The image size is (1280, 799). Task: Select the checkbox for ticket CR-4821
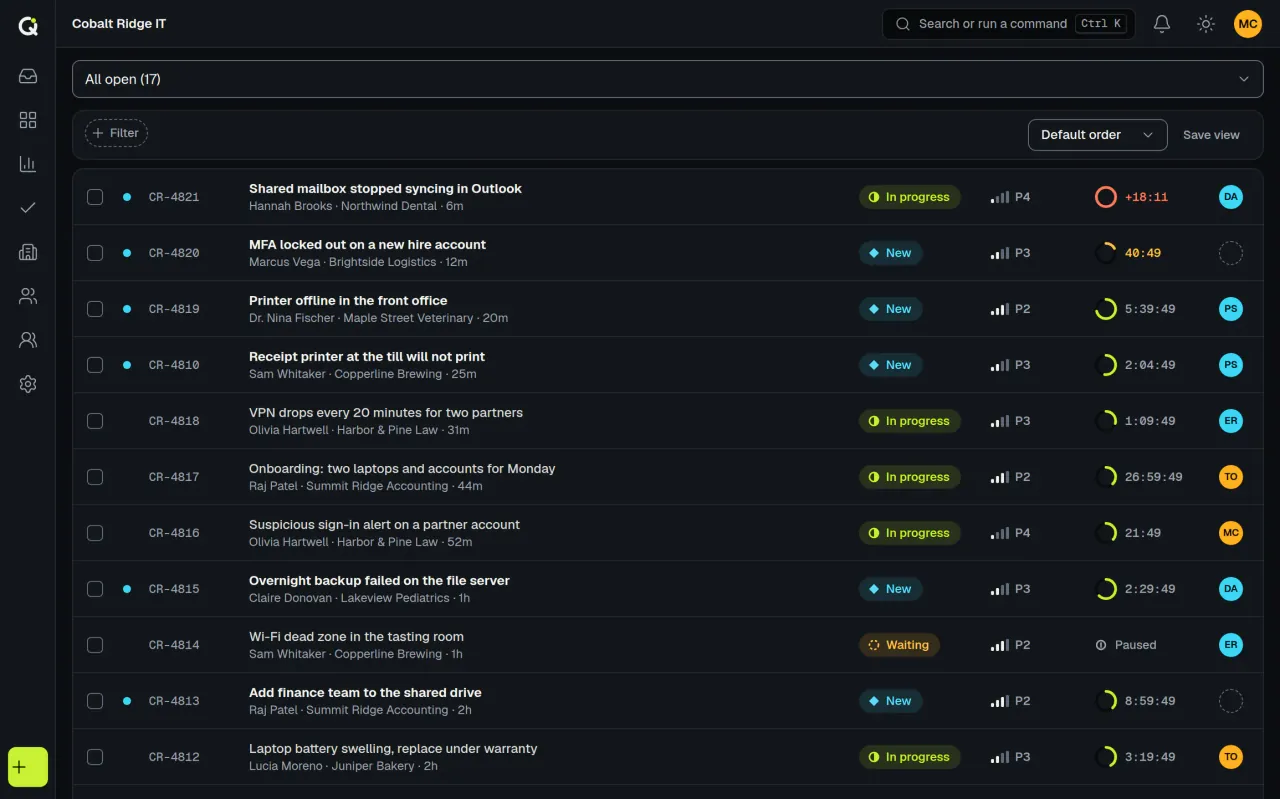click(x=95, y=197)
